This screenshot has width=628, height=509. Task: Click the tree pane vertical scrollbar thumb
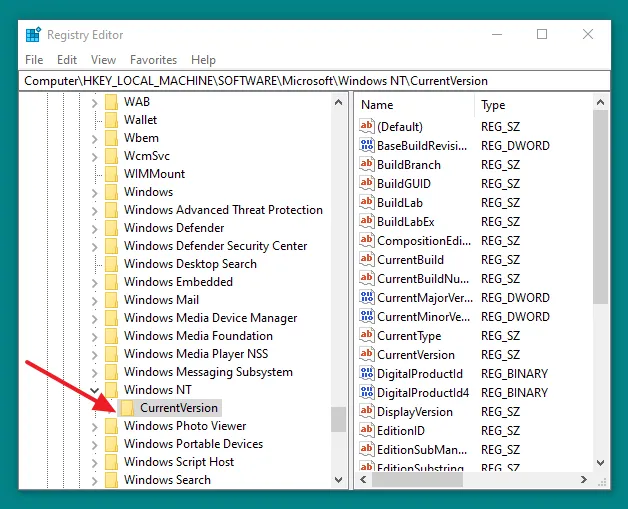[339, 419]
